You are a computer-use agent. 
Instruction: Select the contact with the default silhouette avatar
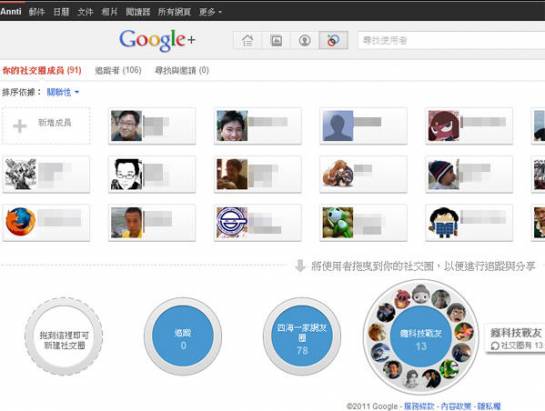click(363, 126)
